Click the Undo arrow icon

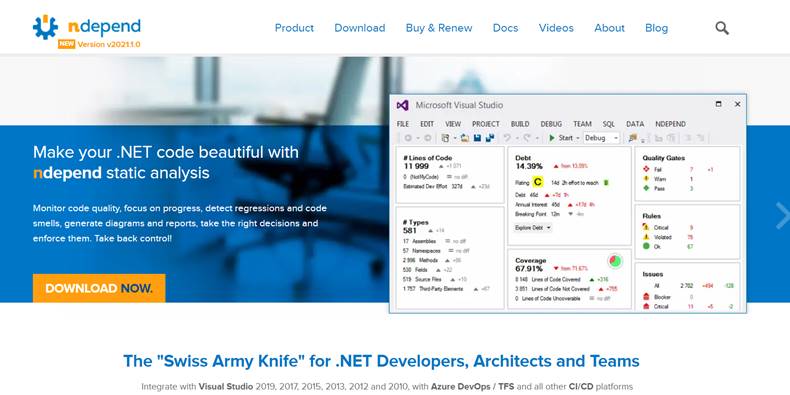(507, 138)
